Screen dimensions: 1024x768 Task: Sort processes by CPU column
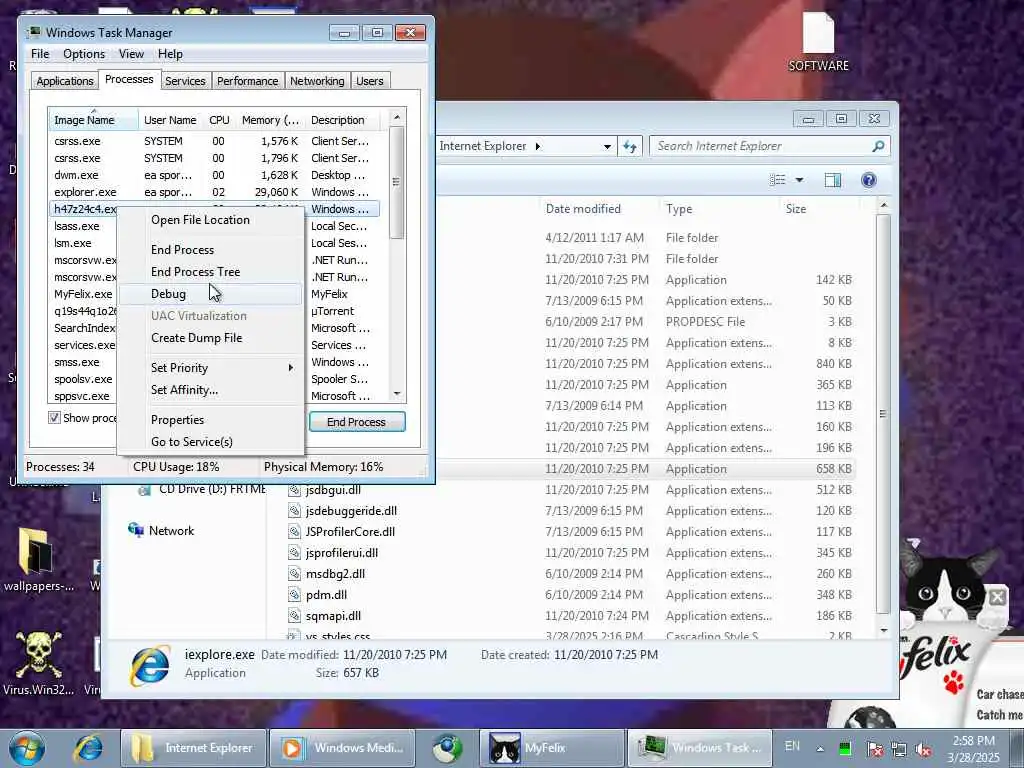point(219,120)
